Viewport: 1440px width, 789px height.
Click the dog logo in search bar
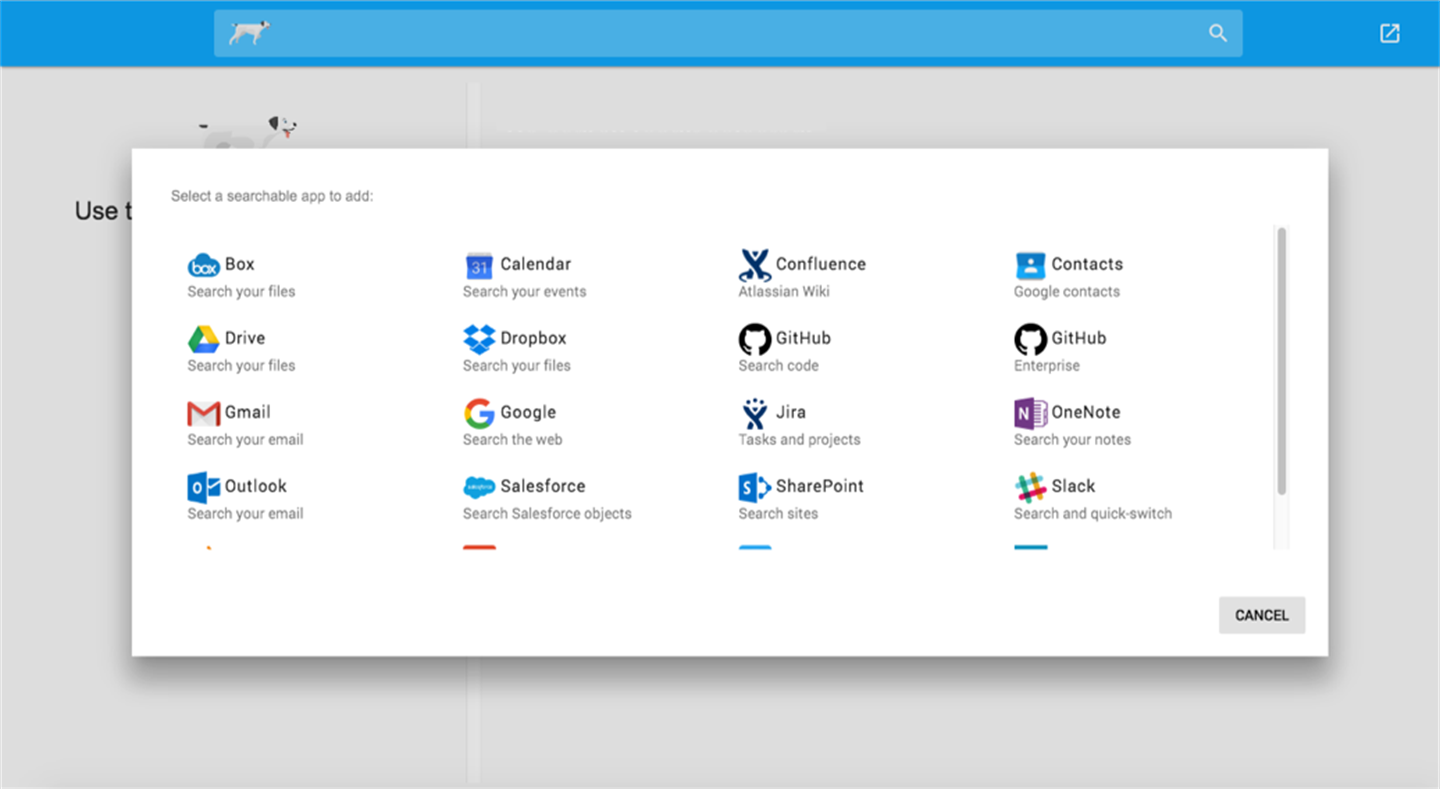248,33
